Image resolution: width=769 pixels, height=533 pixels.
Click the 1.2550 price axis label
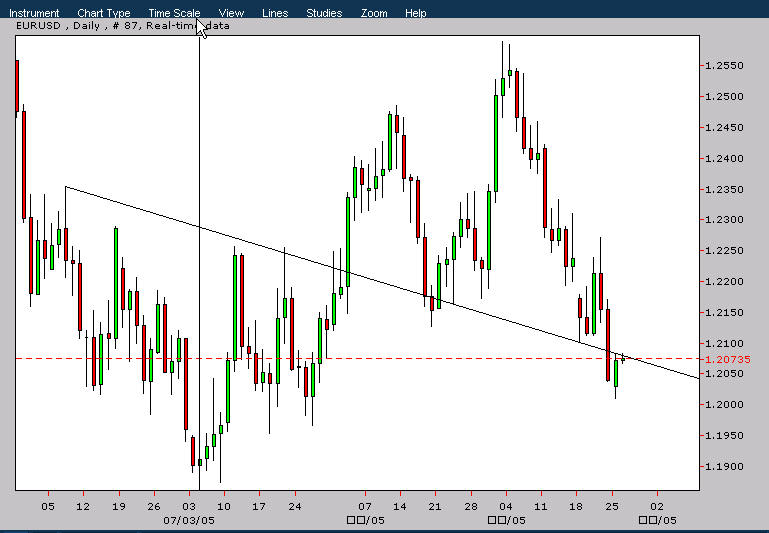pos(724,66)
